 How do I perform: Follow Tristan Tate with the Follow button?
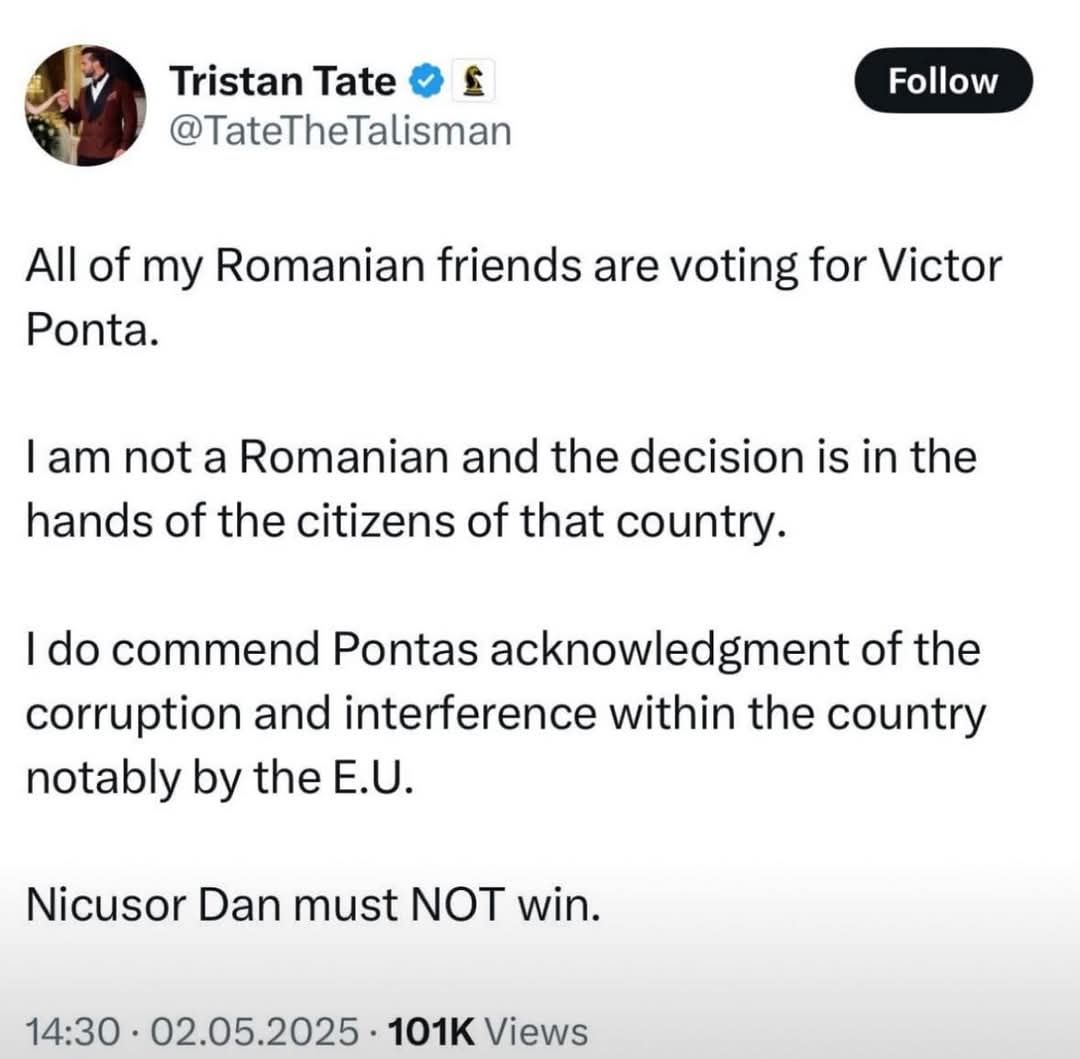[x=943, y=81]
